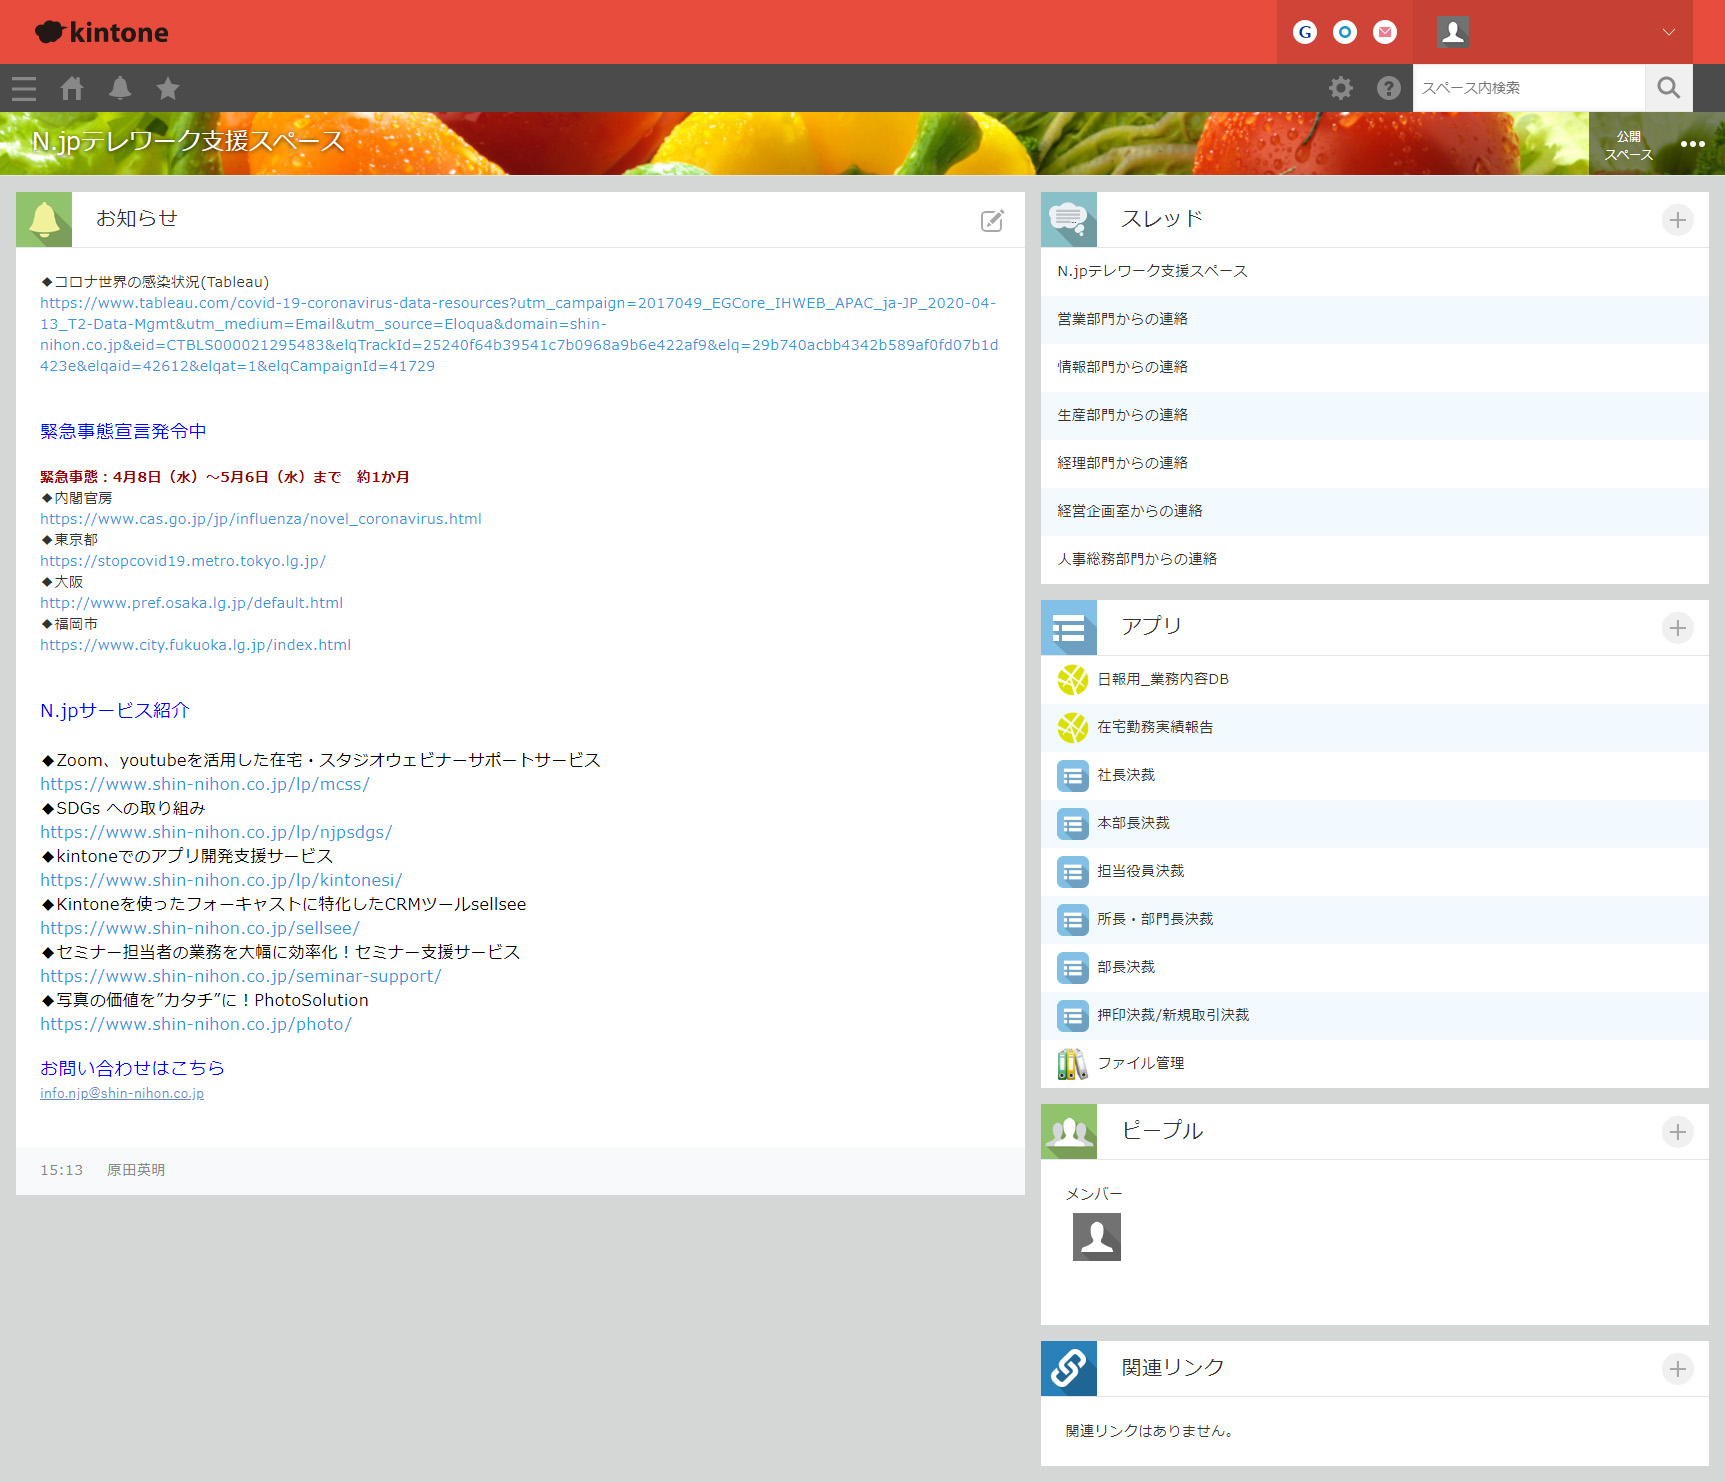Click the 公開スペース label in banner
The height and width of the screenshot is (1482, 1725).
coord(1629,145)
